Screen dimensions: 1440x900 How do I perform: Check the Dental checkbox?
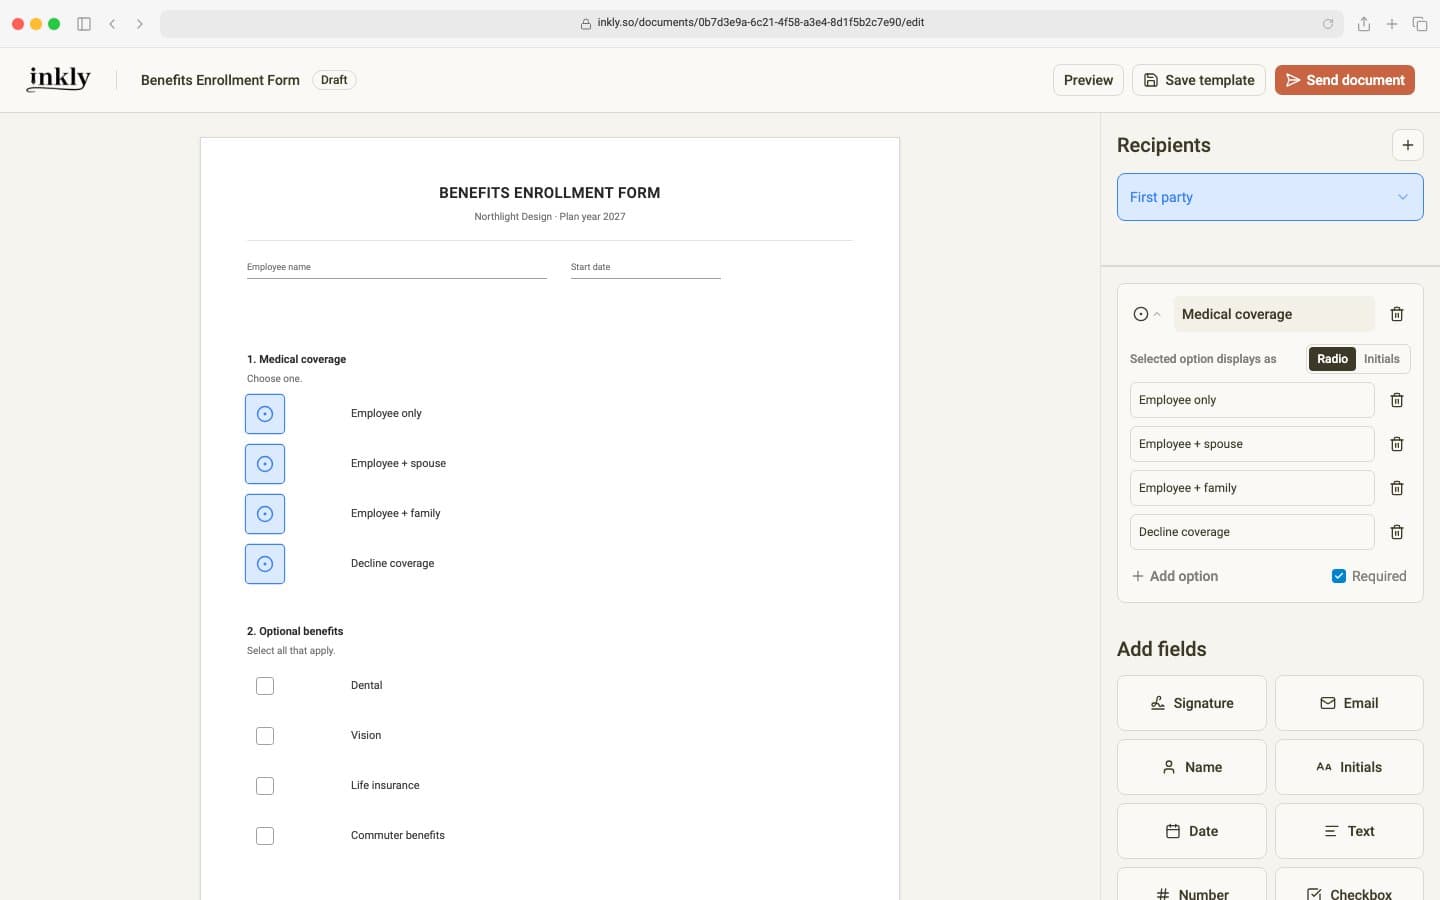(x=265, y=686)
